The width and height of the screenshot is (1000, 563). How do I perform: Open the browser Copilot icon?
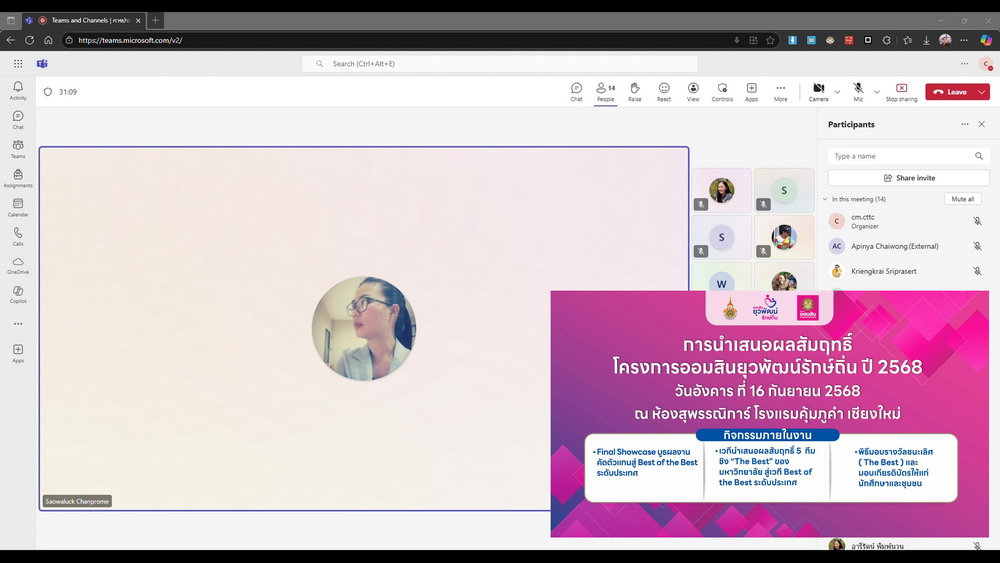(986, 40)
